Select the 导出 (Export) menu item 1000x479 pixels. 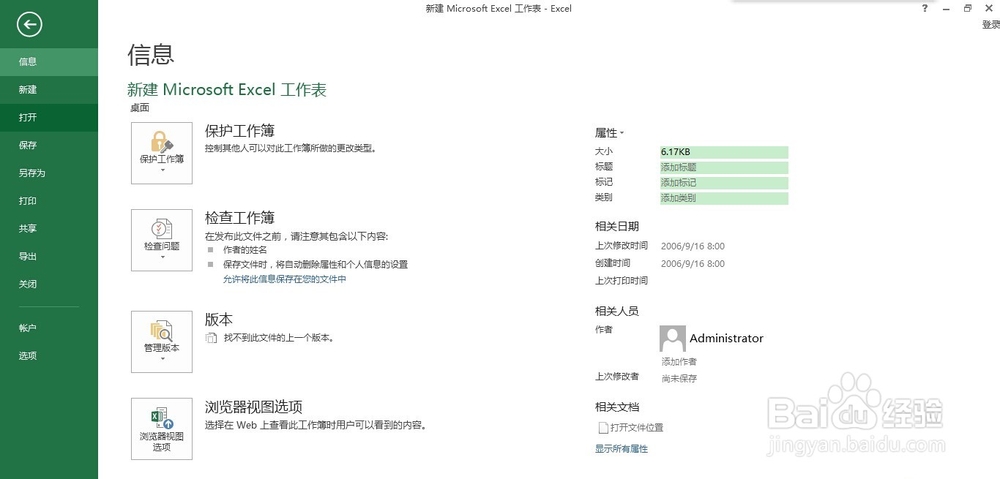click(x=48, y=256)
